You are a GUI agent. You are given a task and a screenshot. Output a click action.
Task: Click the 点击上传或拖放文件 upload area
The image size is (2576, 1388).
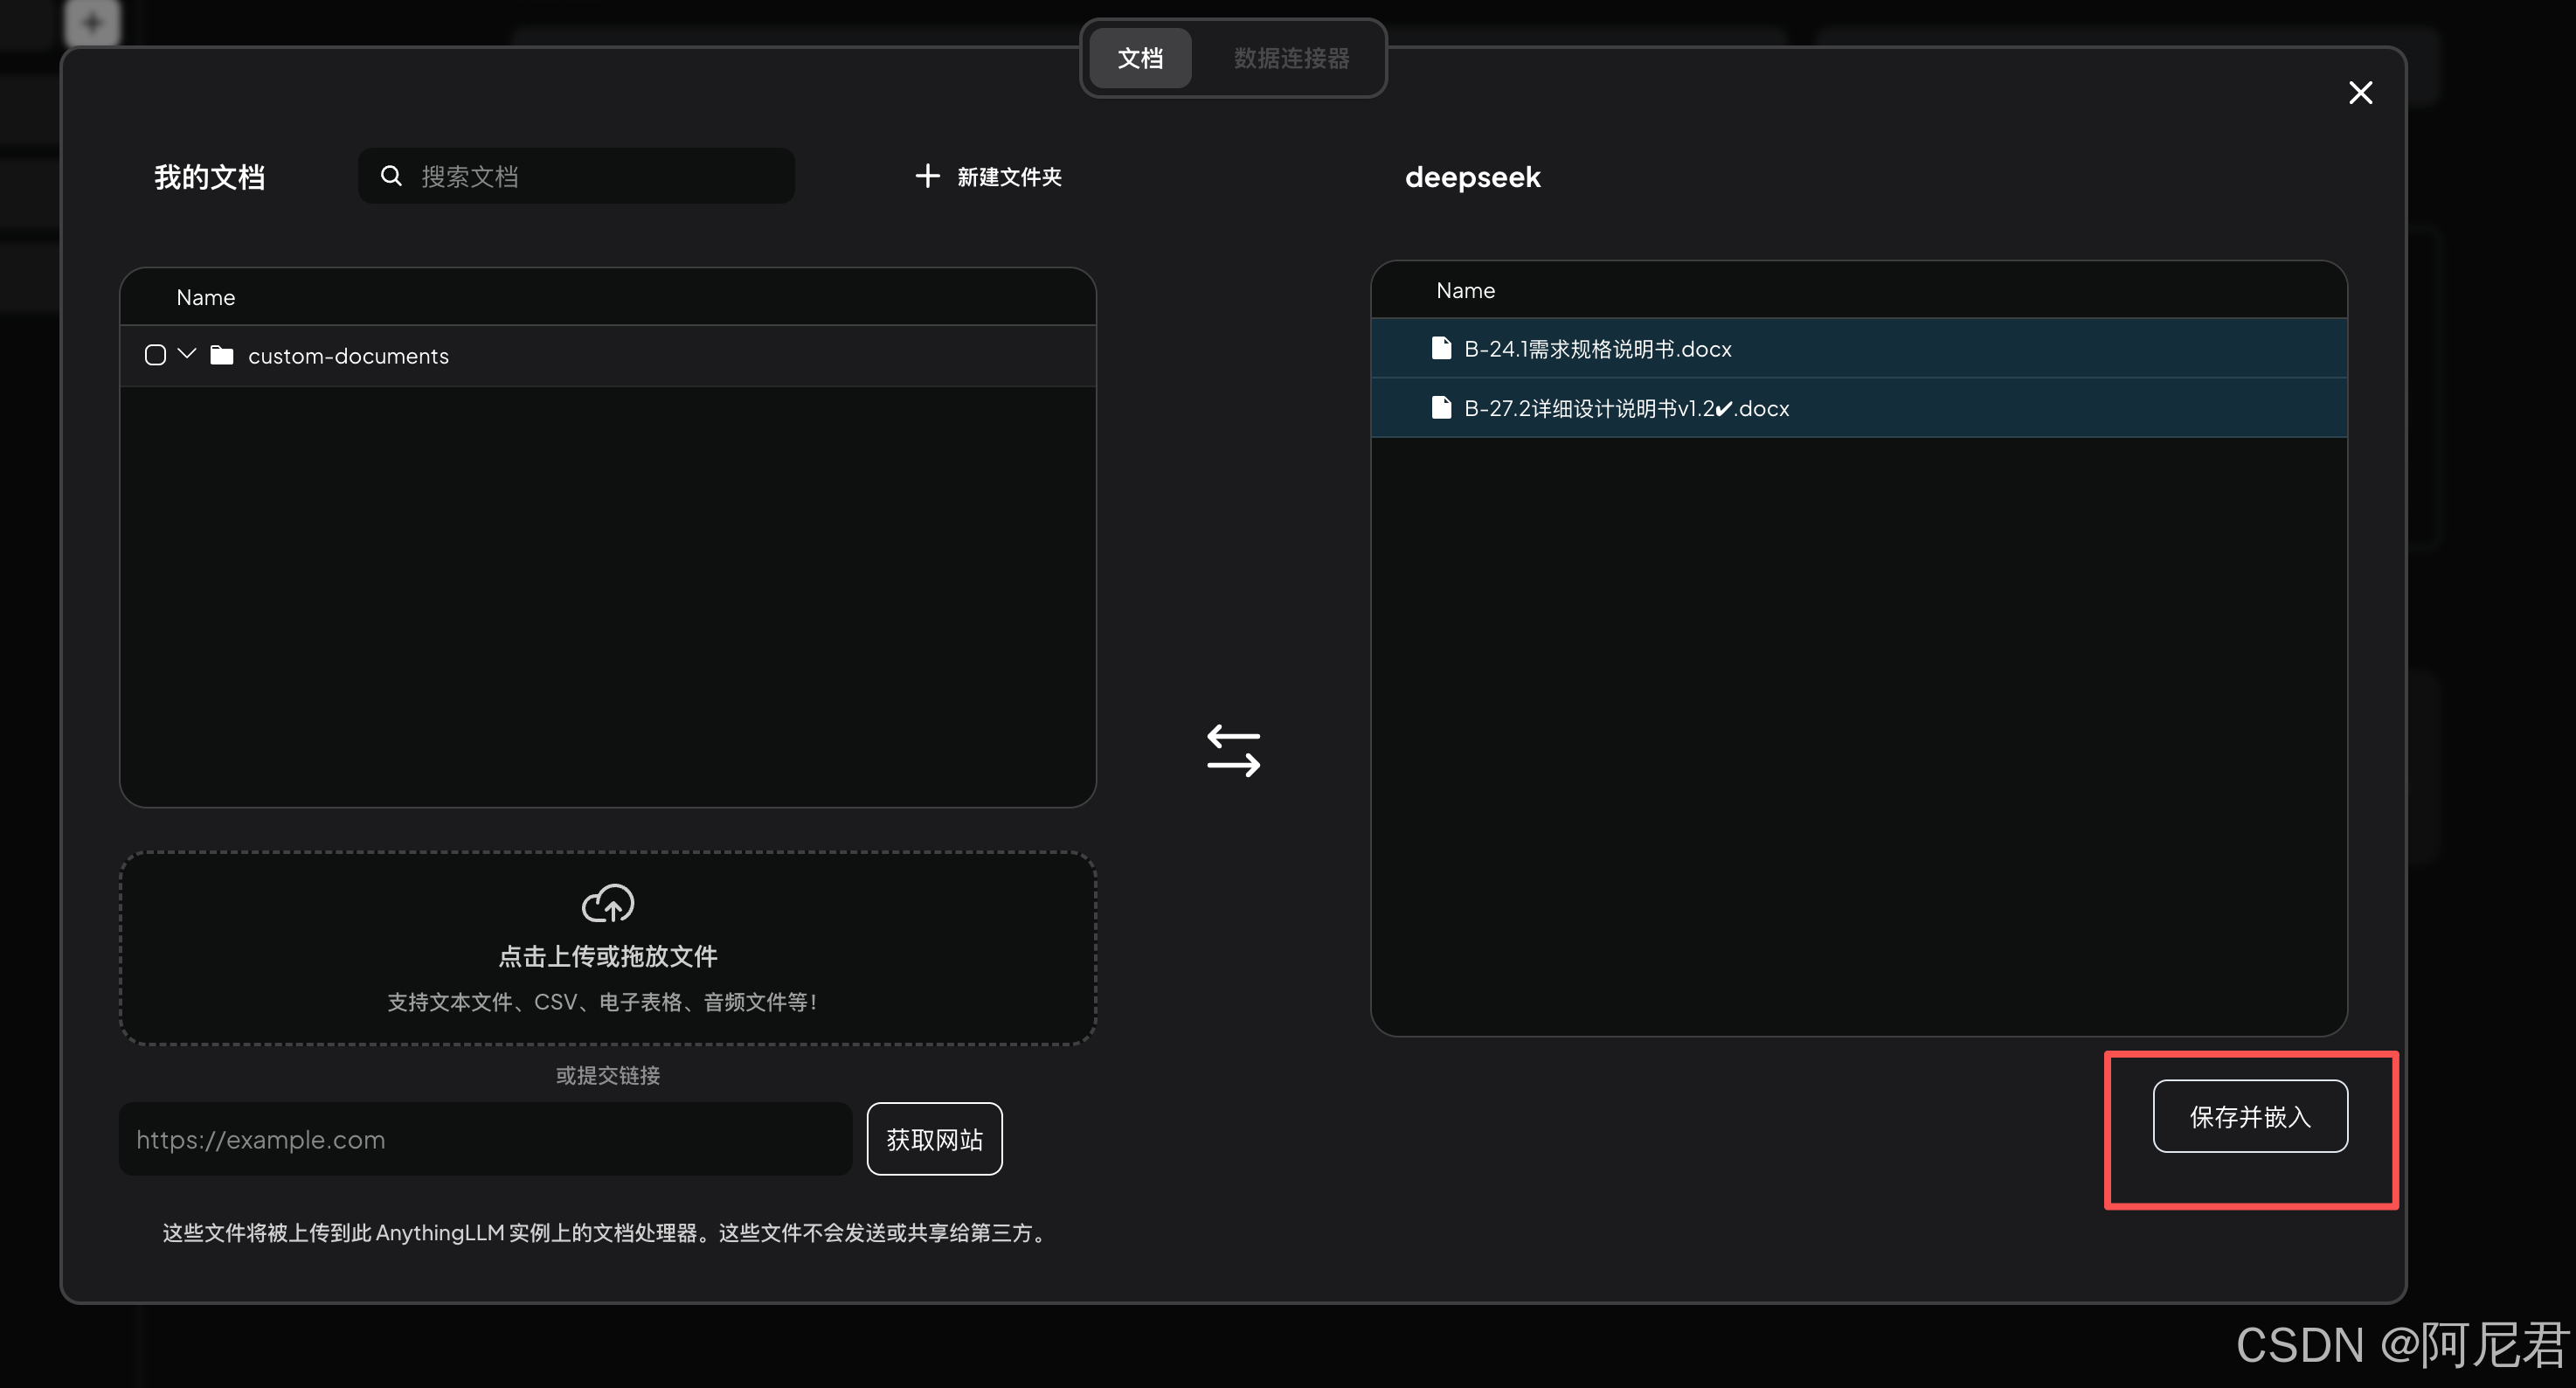tap(607, 956)
